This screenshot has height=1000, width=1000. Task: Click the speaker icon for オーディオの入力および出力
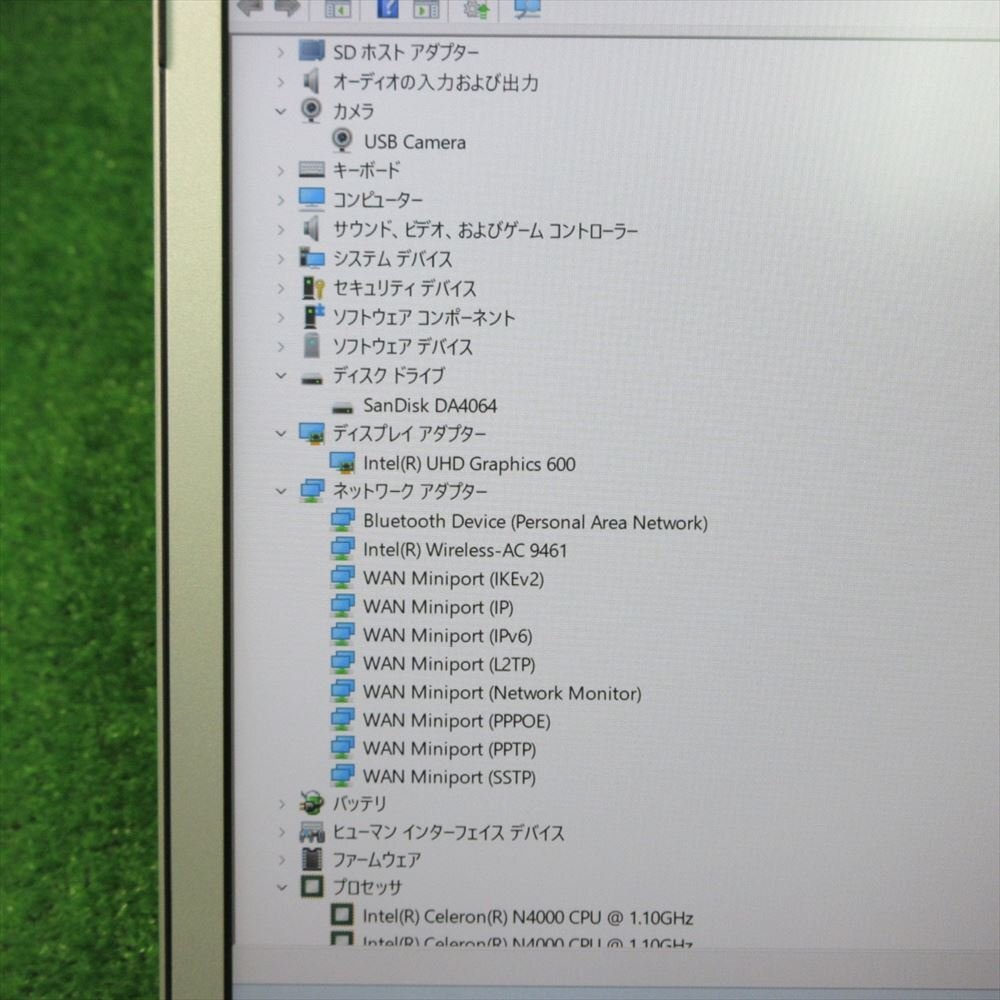[311, 81]
